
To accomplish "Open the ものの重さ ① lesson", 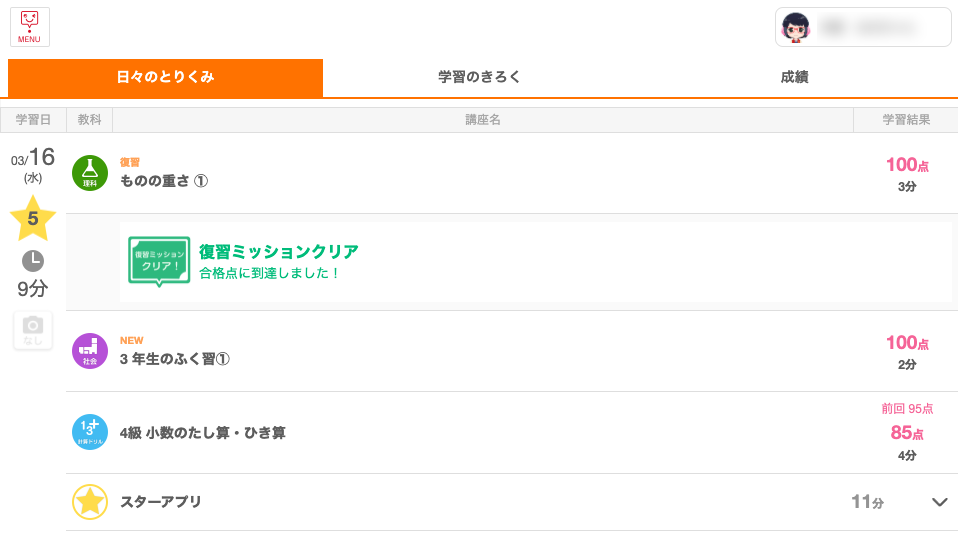I will point(164,181).
